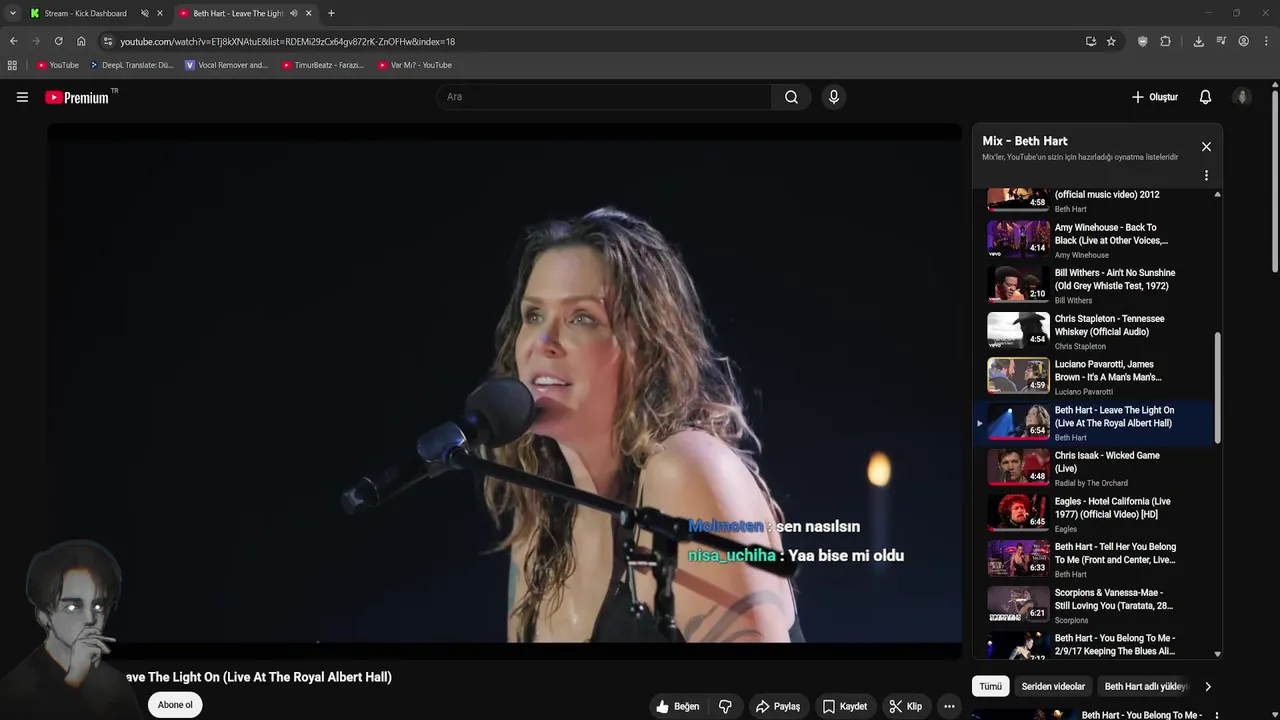Open YouTube notifications bell
The image size is (1280, 720).
1205,97
